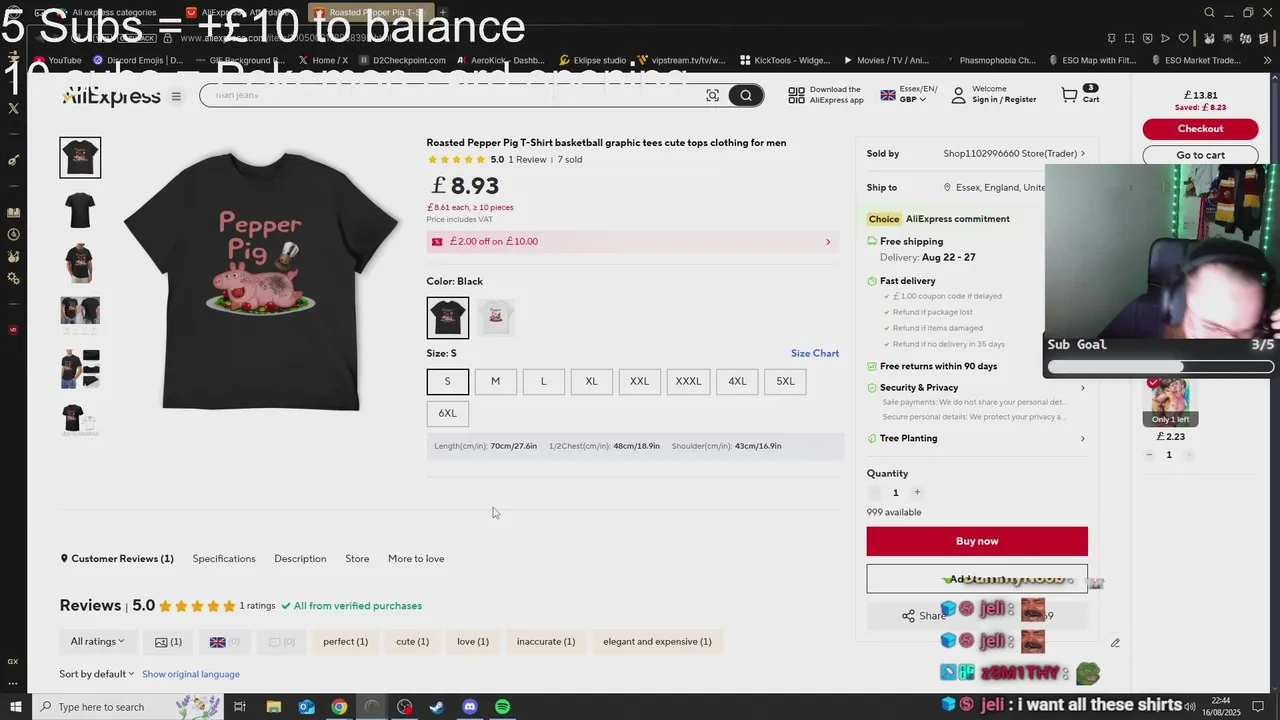Open Discord from taskbar
Screen dimensions: 1280x720
coord(470,707)
